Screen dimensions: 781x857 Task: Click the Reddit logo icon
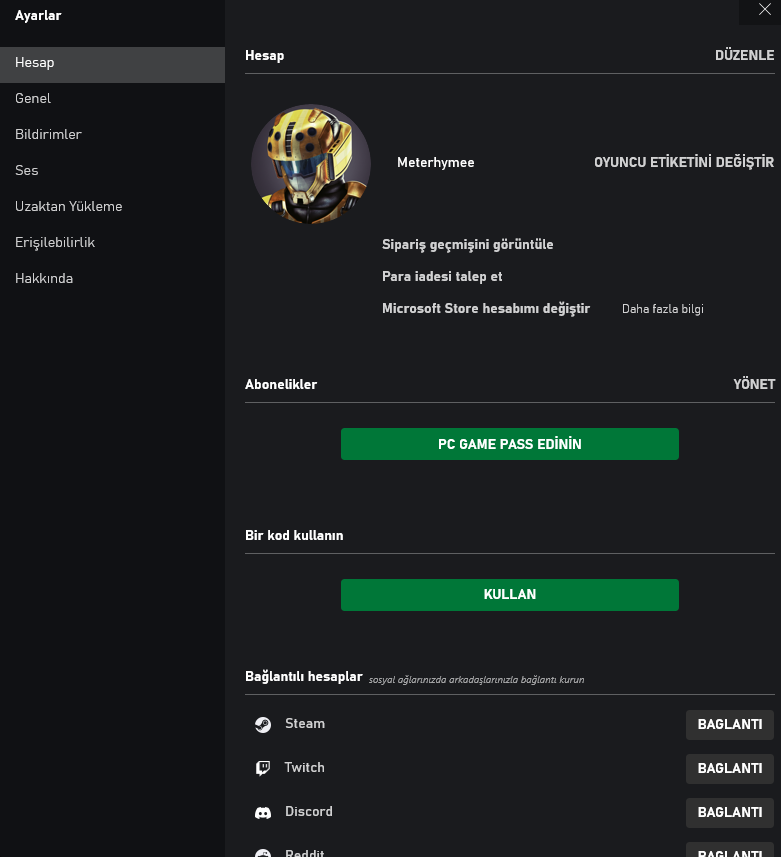[263, 853]
